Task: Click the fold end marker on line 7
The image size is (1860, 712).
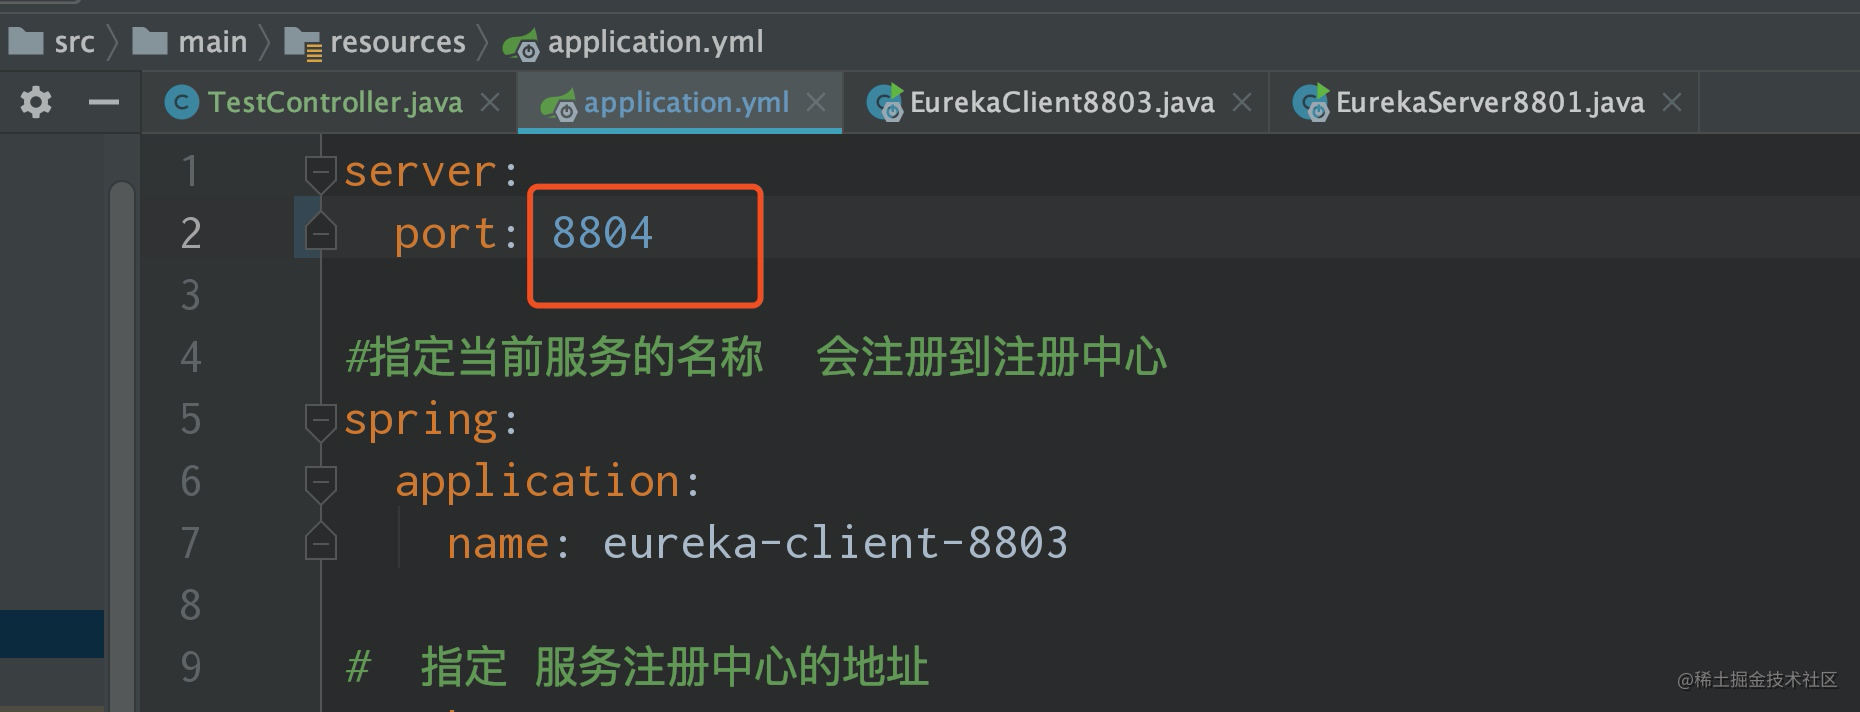Action: coord(320,542)
